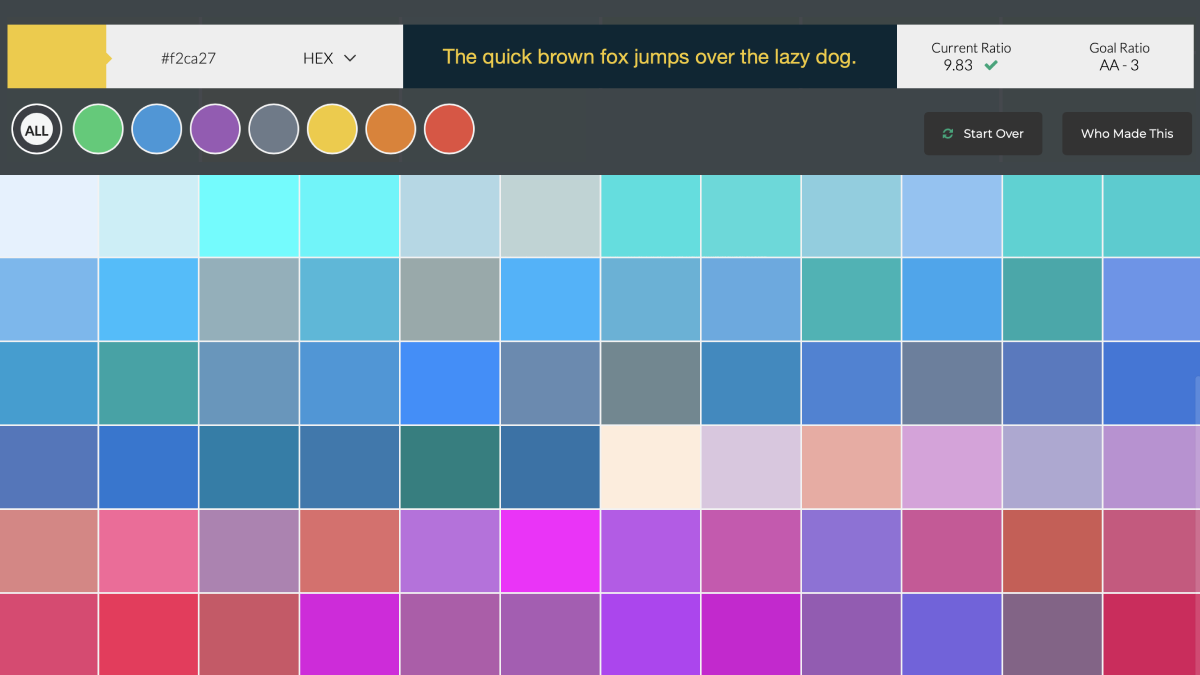Select the ALL color filter

36,129
